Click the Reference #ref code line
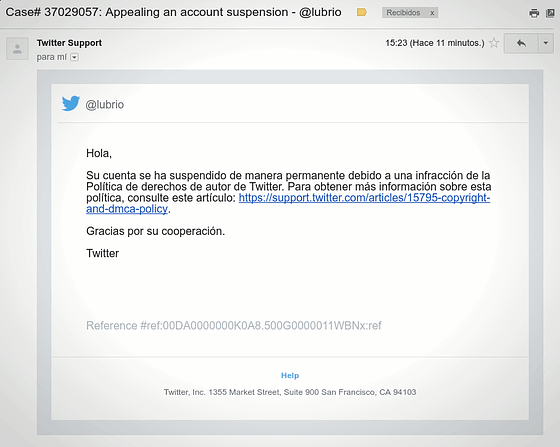Viewport: 560px width, 447px height. [x=234, y=326]
